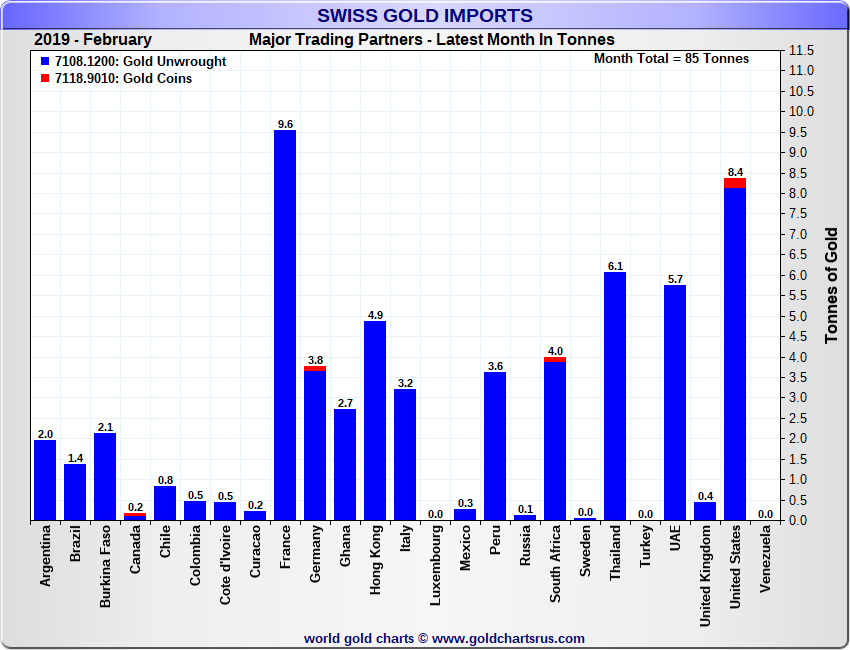This screenshot has width=850, height=650.
Task: Open the www.goldchartsrus.com footer link
Action: [x=508, y=638]
